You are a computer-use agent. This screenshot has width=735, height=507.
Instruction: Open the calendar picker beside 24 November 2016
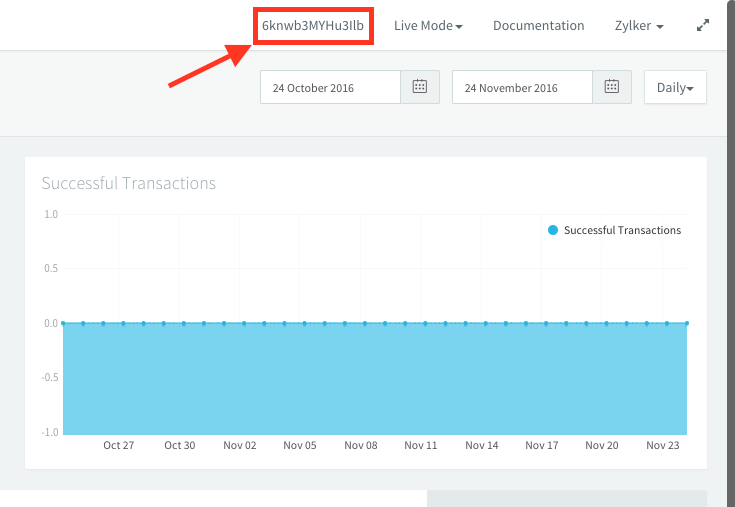(x=612, y=87)
